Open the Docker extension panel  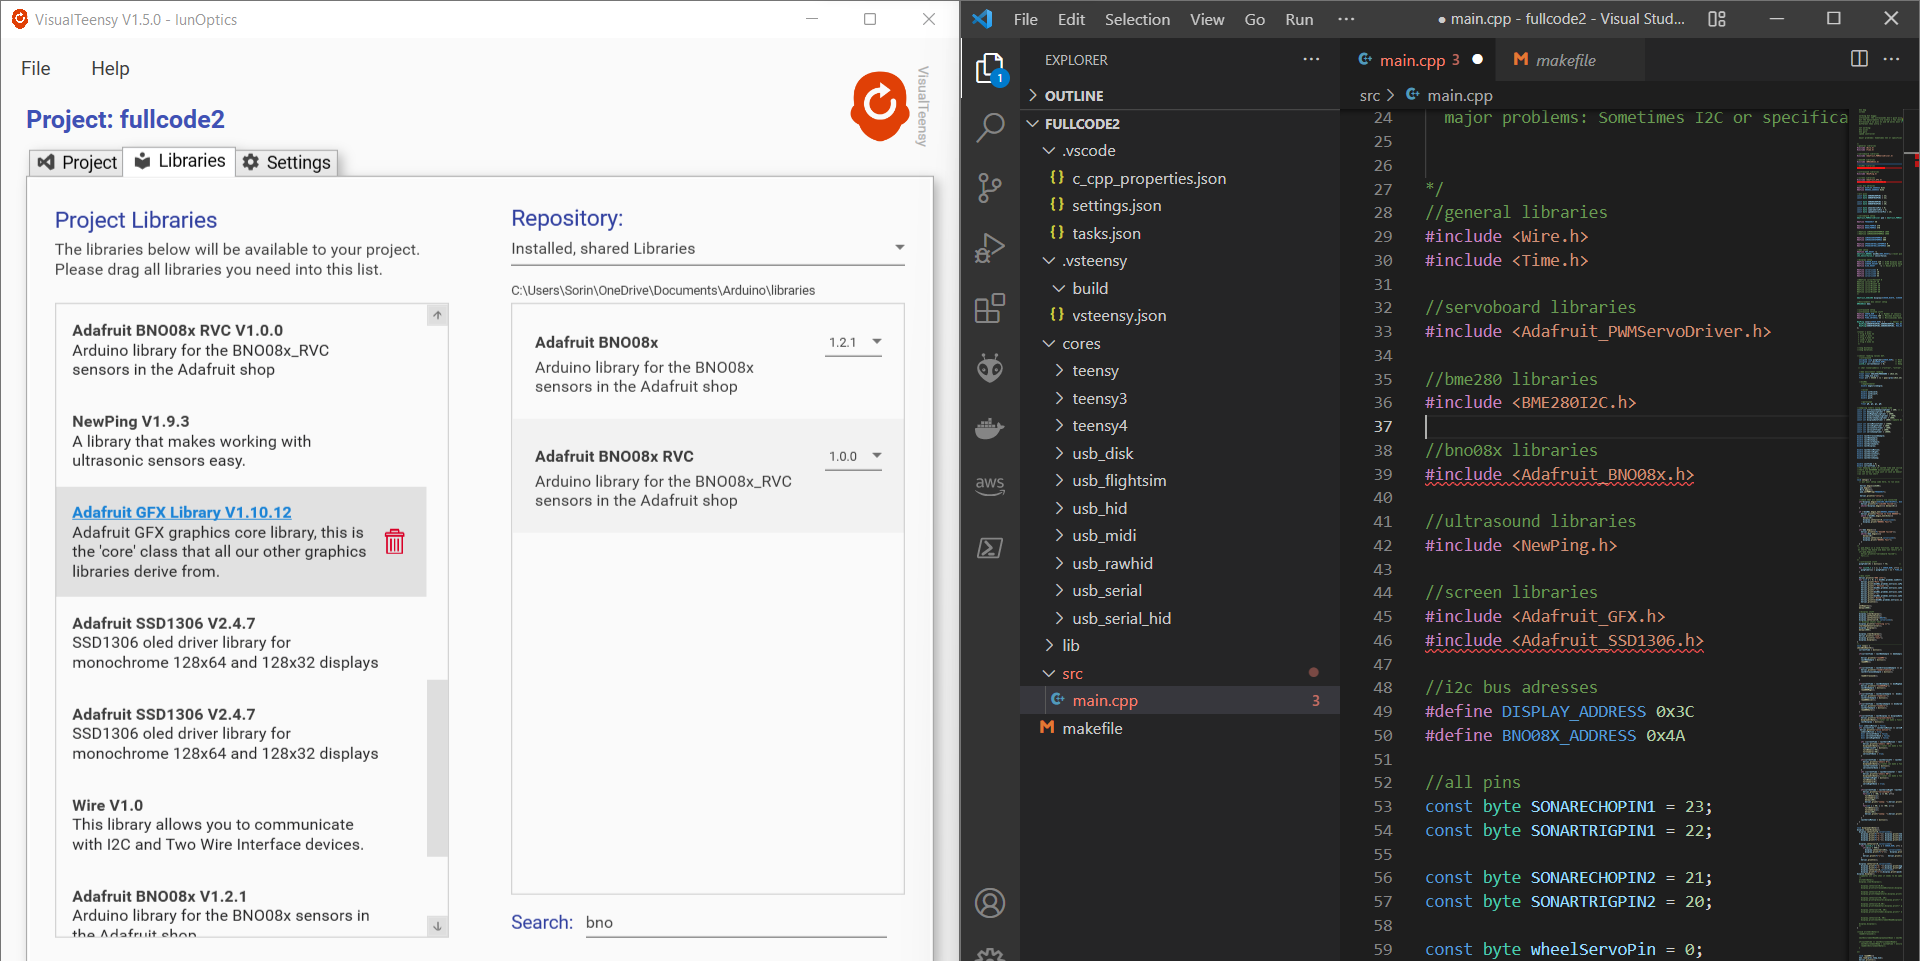[x=990, y=428]
